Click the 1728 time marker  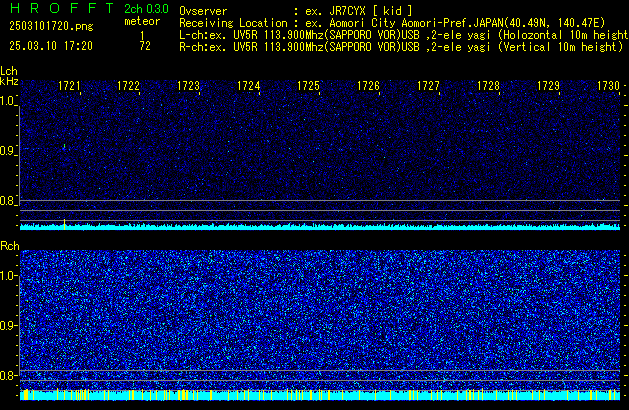(488, 86)
